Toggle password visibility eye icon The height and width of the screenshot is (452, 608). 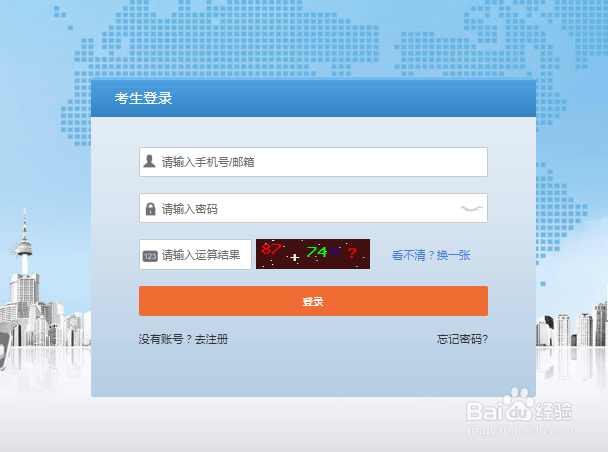472,209
